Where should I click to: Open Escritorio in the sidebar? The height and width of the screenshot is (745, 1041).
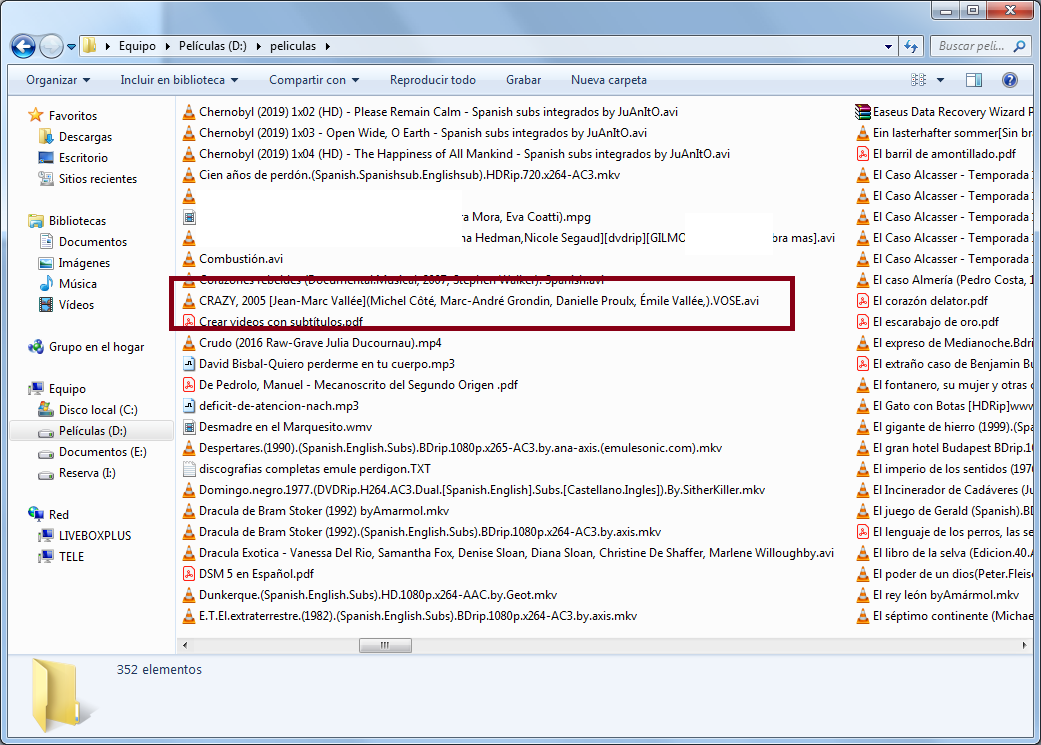[83, 158]
